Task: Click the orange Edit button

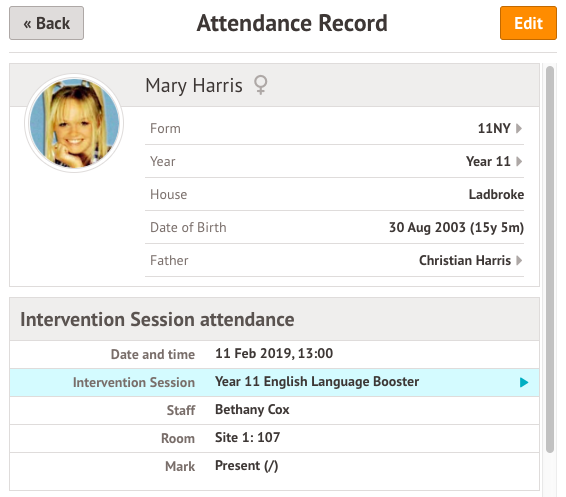Action: click(528, 23)
